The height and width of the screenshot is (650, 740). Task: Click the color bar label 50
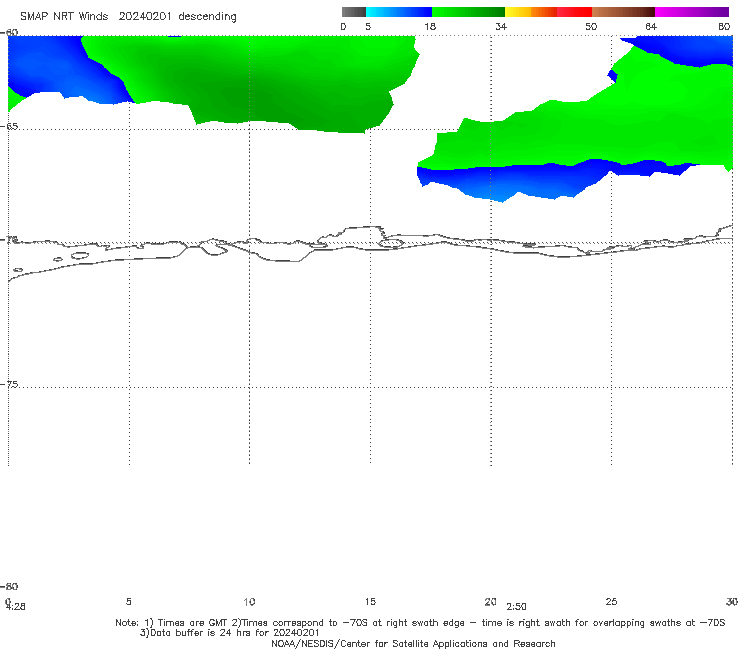point(591,26)
